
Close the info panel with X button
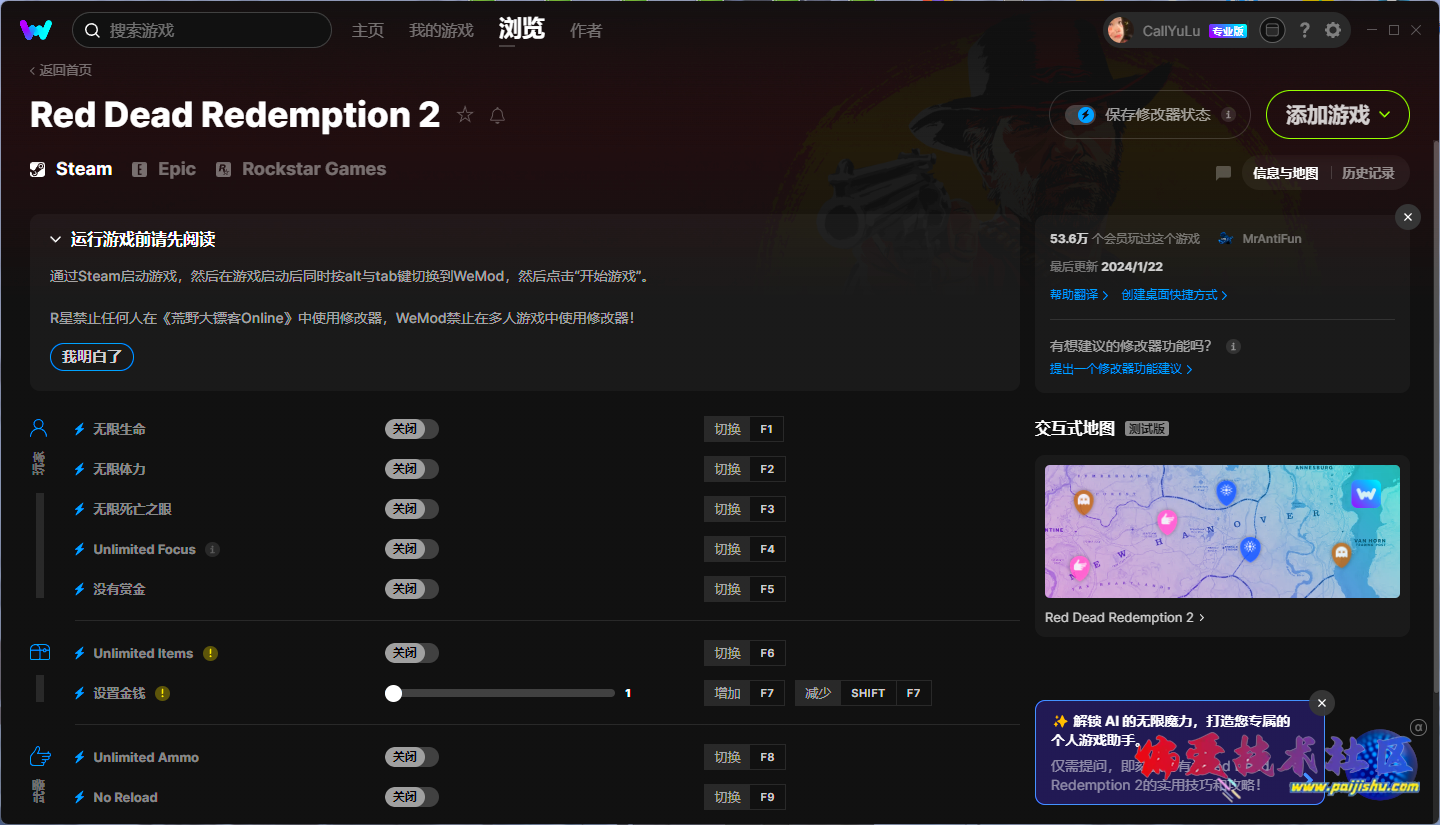[x=1408, y=217]
